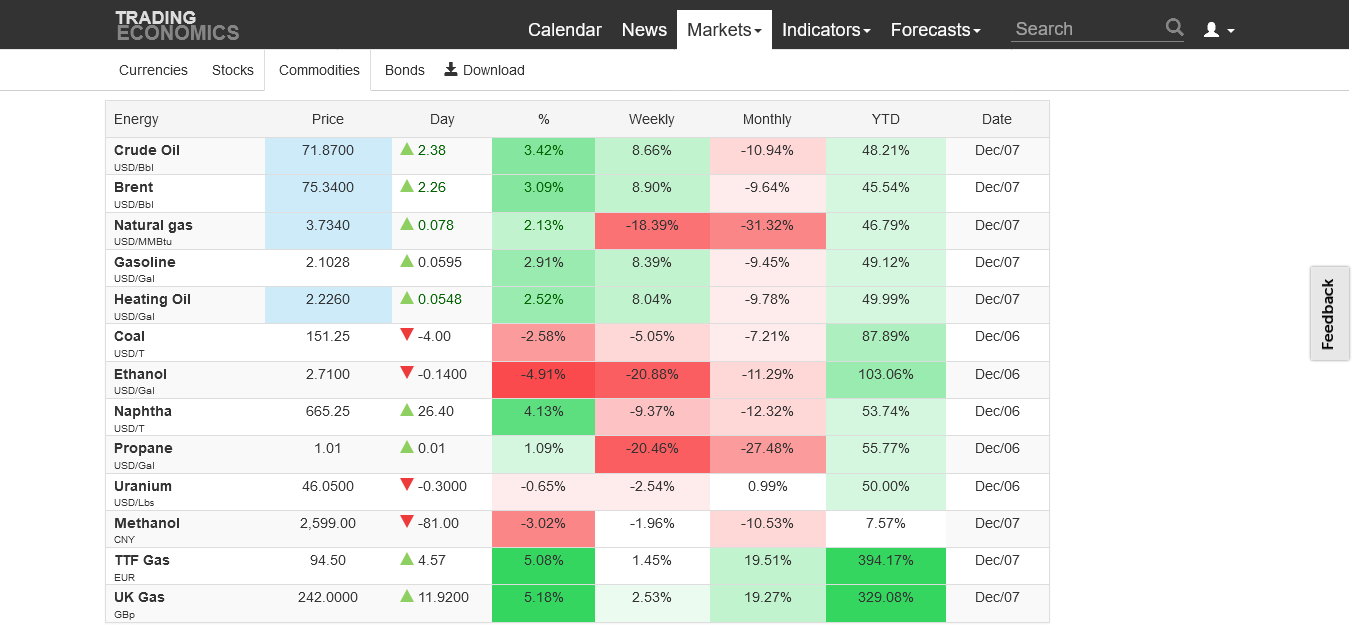Switch to the Currencies tab
The width and height of the screenshot is (1366, 643).
[153, 70]
